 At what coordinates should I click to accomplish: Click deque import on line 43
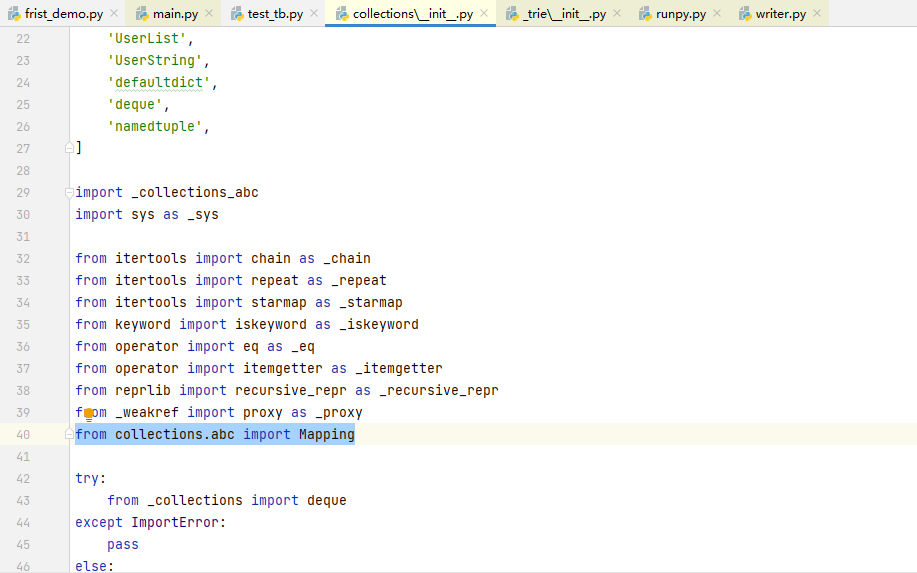click(x=327, y=500)
